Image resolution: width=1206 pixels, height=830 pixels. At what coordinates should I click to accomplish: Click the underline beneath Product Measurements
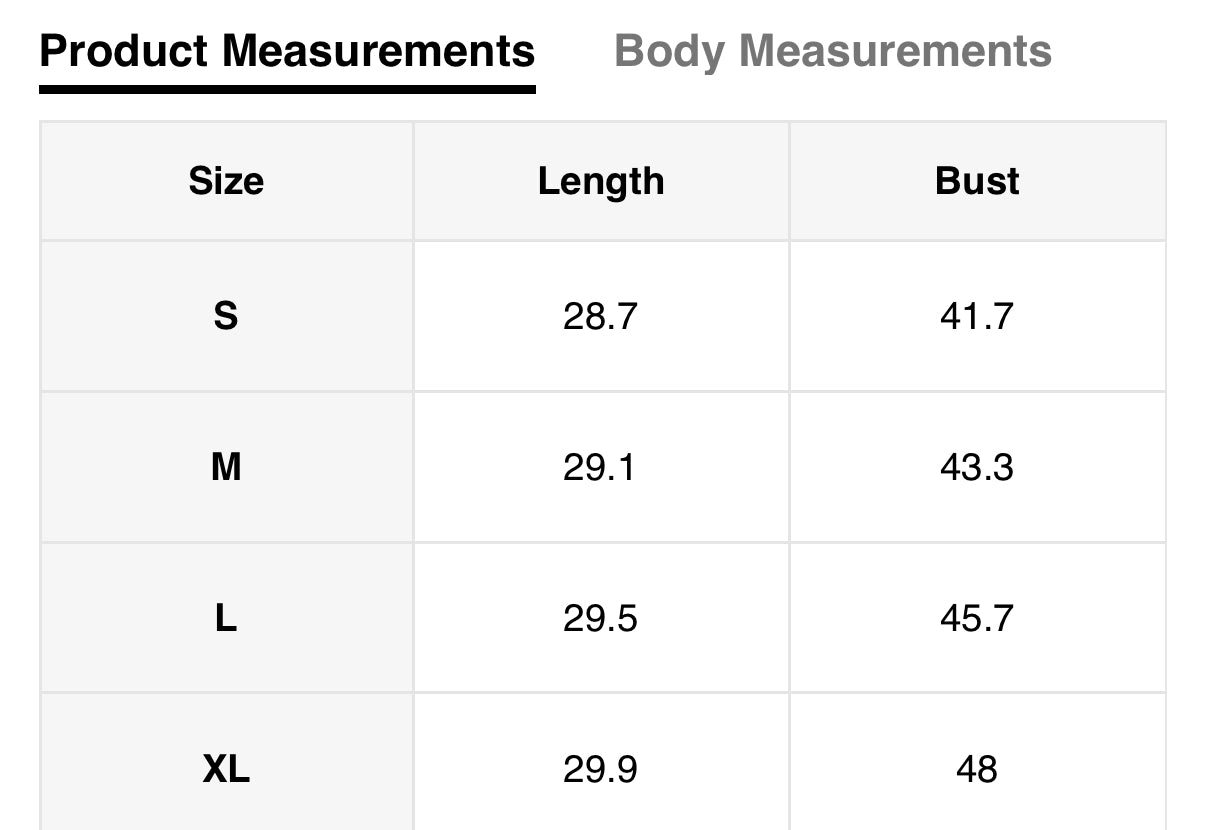pyautogui.click(x=287, y=89)
